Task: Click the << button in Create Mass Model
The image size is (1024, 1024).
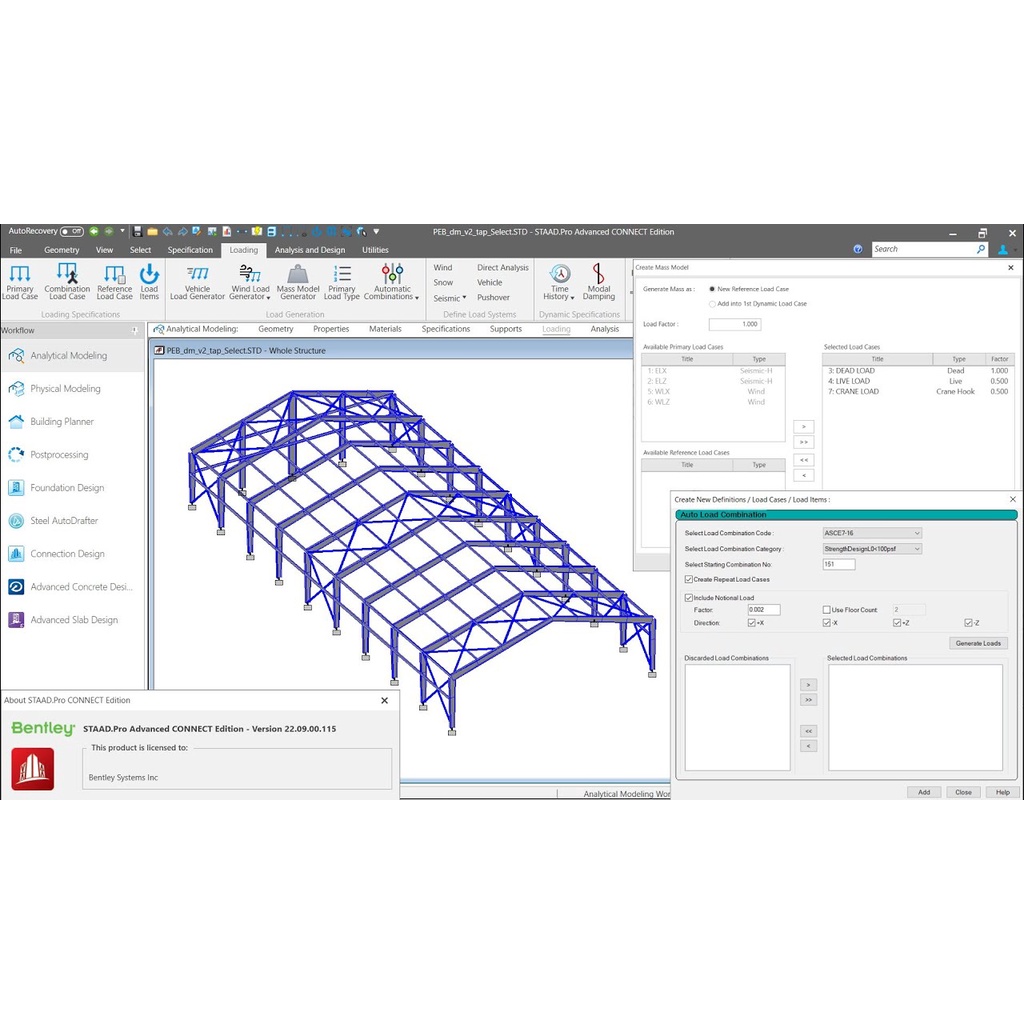Action: click(x=803, y=460)
